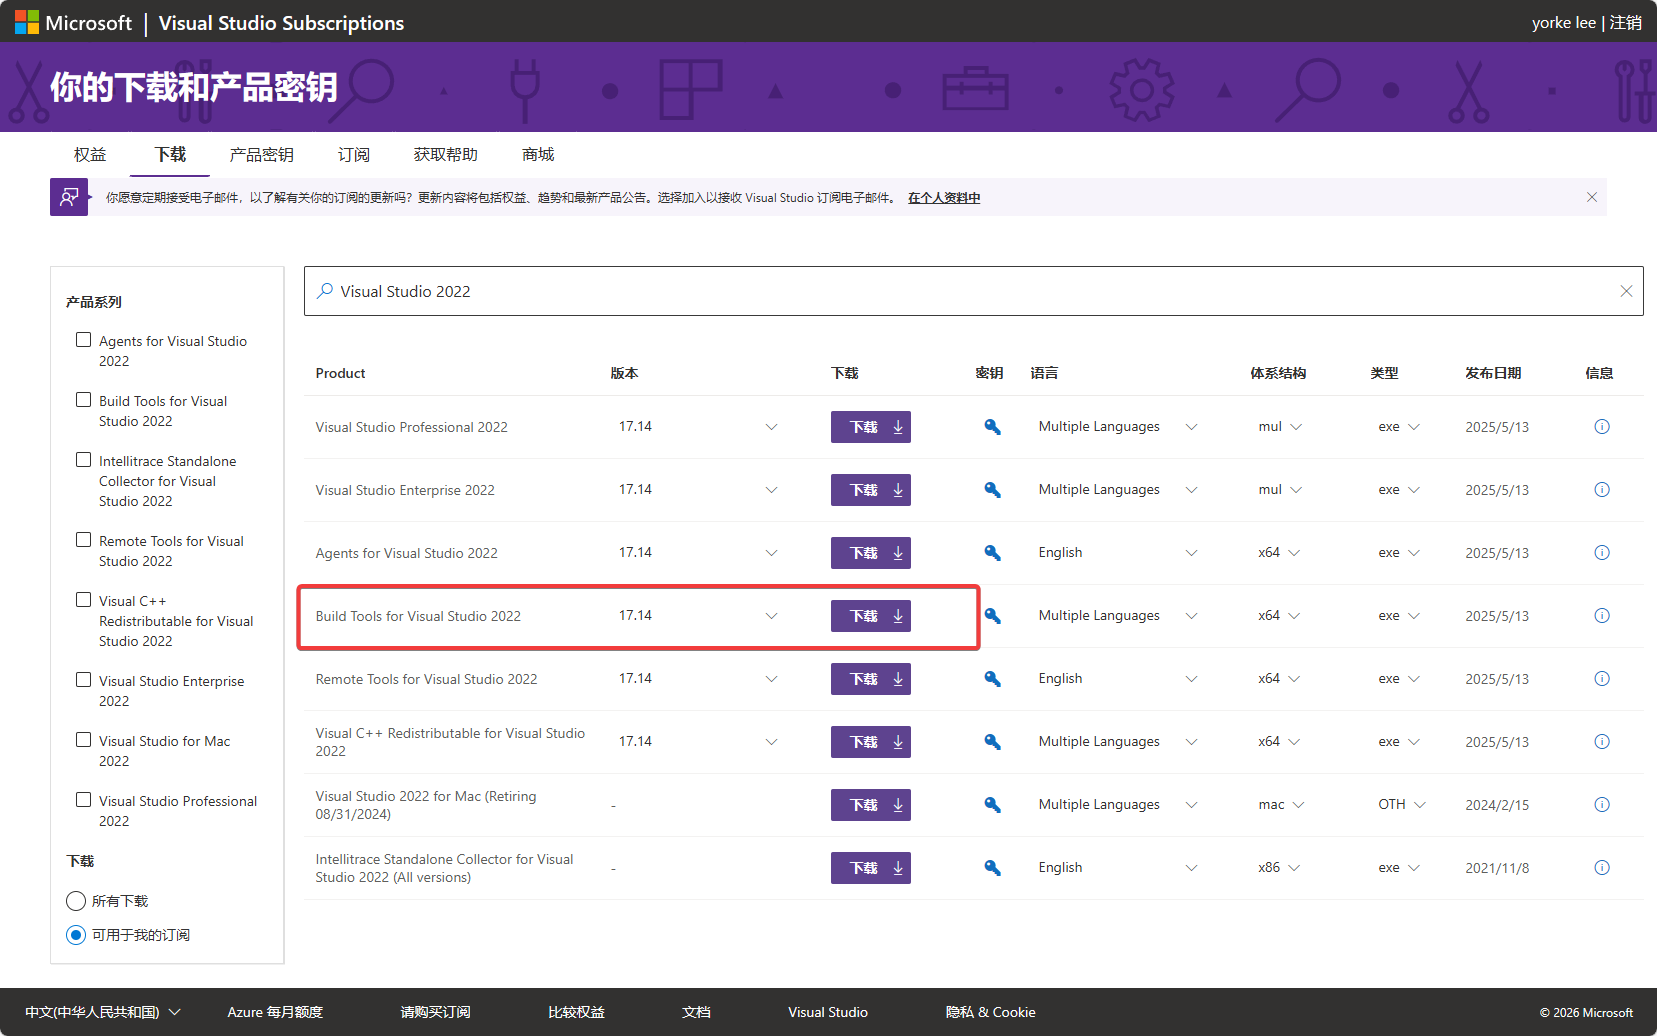Check Visual C++ Redistributable filter

tap(84, 600)
